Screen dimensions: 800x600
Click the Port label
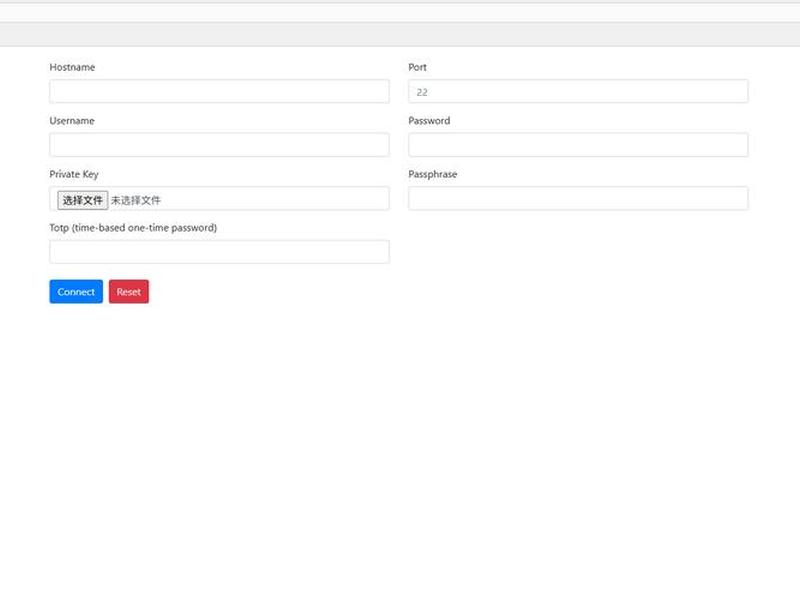point(417,67)
